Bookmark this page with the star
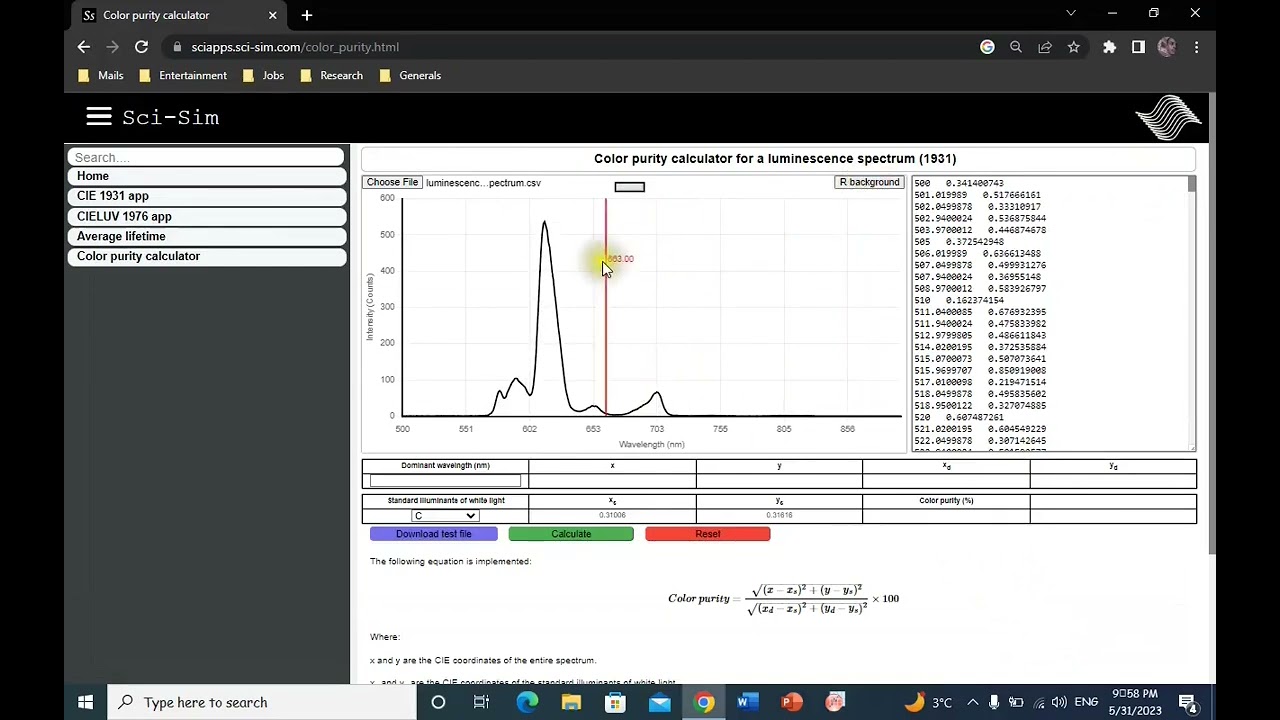Viewport: 1280px width, 720px height. (x=1073, y=47)
